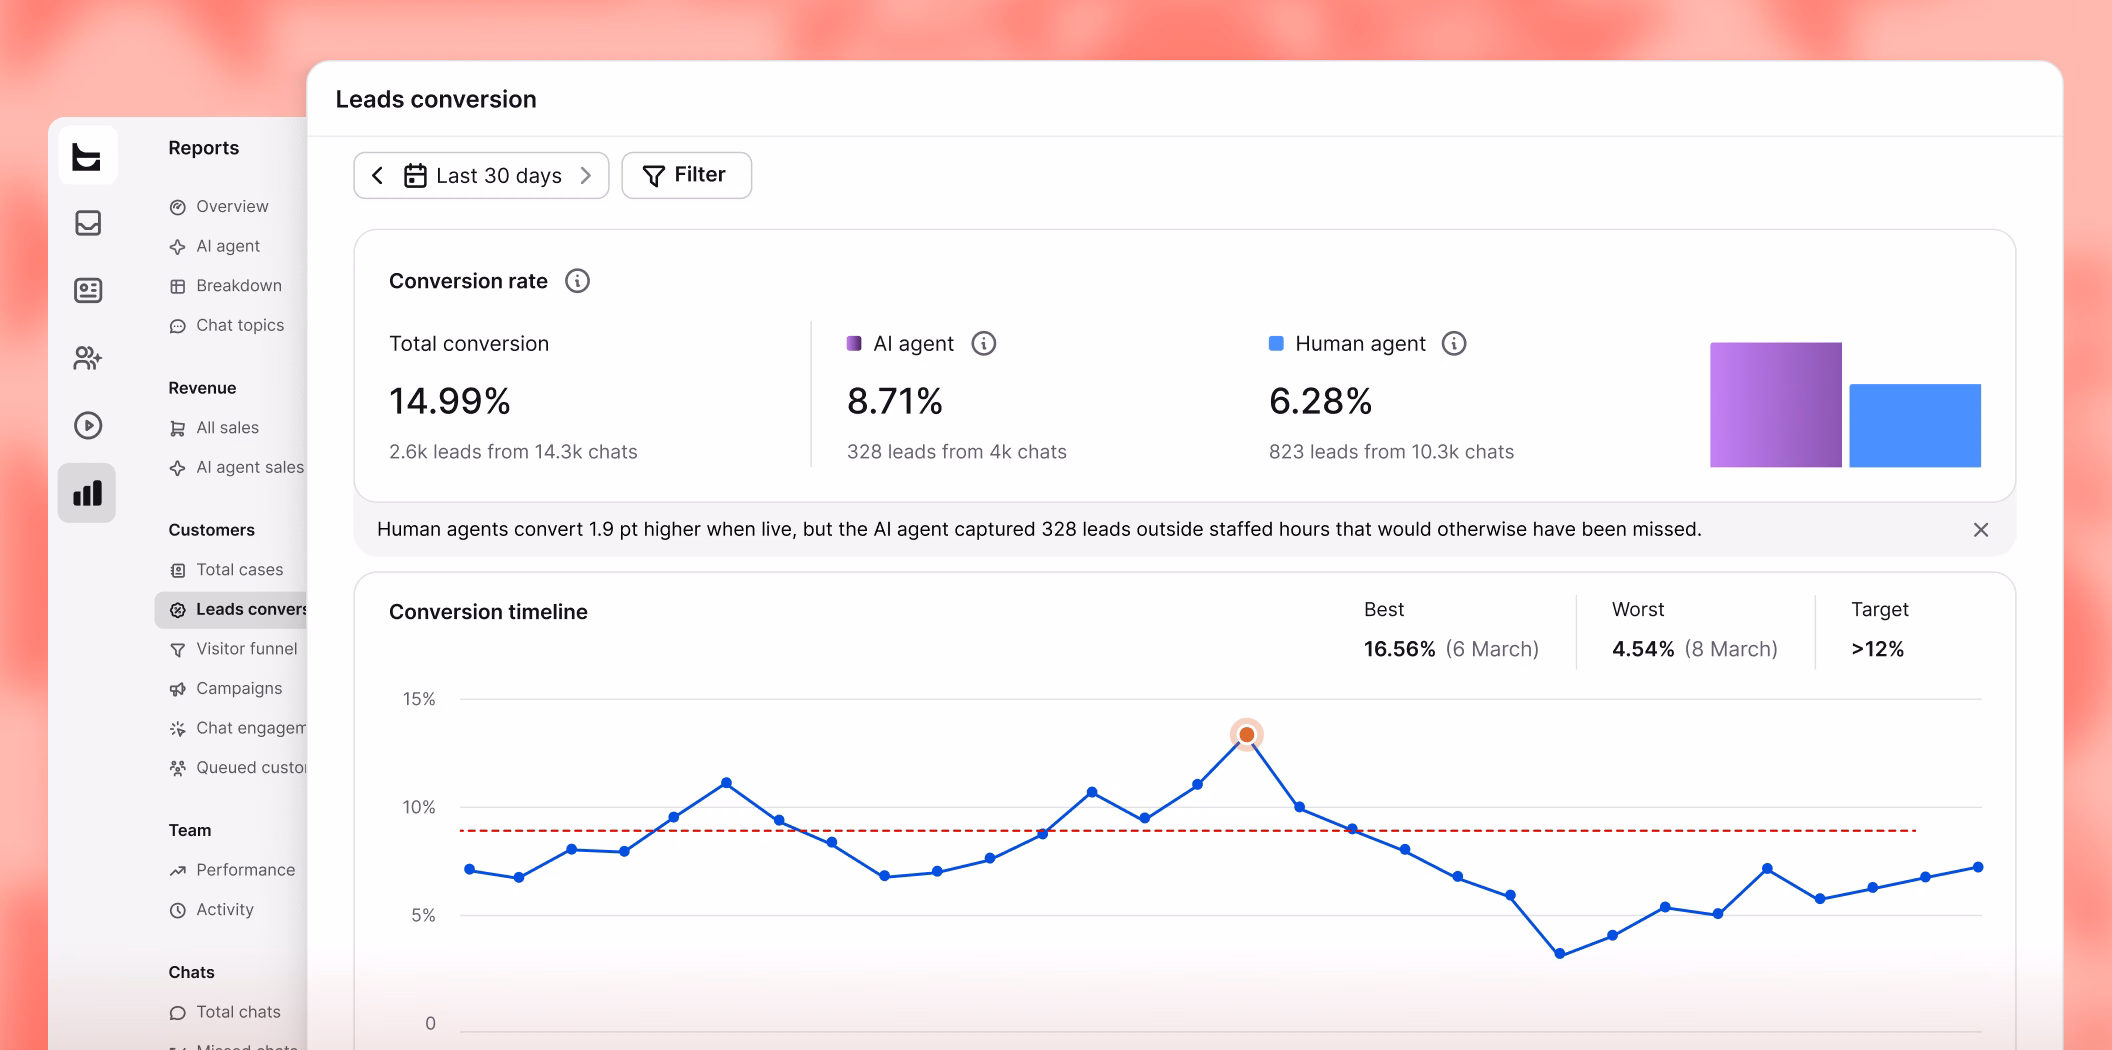This screenshot has height=1050, width=2112.
Task: Open the contact card icon in rail
Action: click(88, 290)
